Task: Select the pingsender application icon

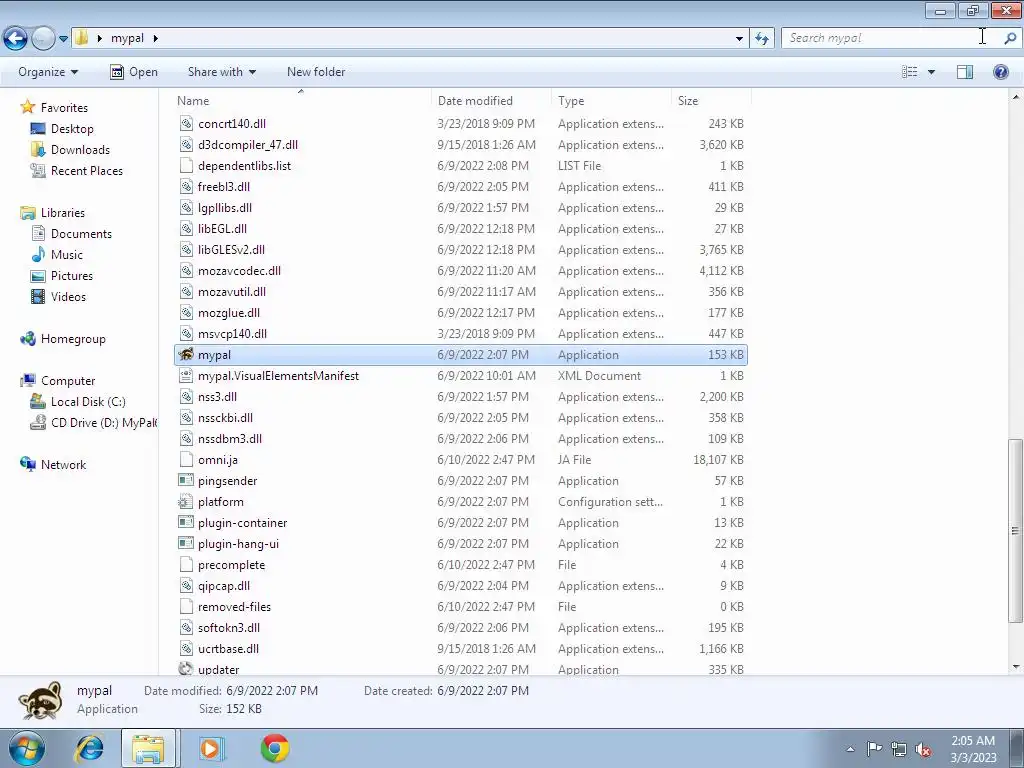Action: pos(186,481)
